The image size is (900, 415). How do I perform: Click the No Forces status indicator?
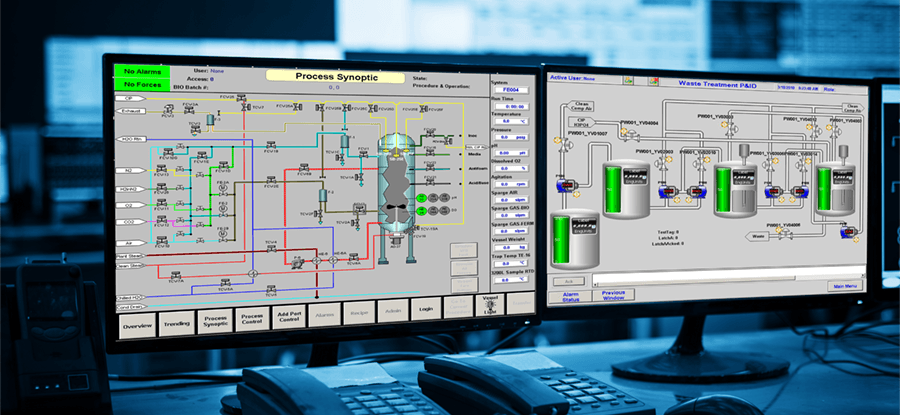point(142,85)
